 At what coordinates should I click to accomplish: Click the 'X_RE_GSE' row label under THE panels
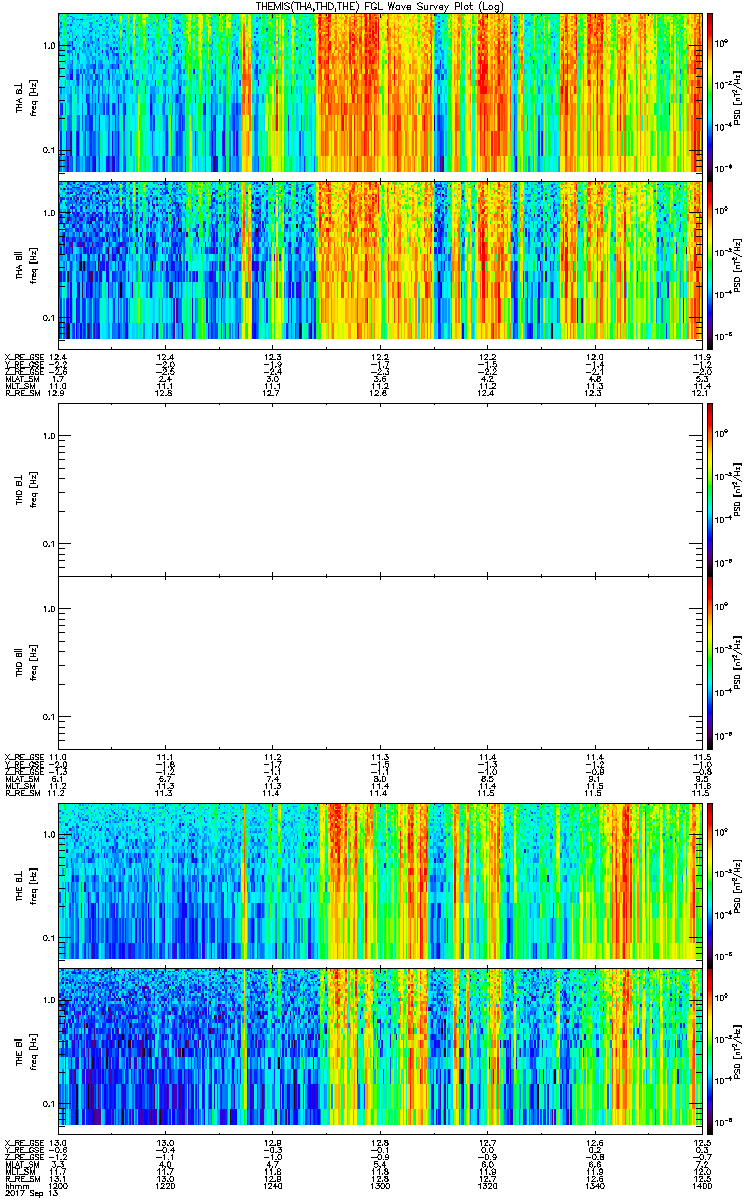(24, 1143)
